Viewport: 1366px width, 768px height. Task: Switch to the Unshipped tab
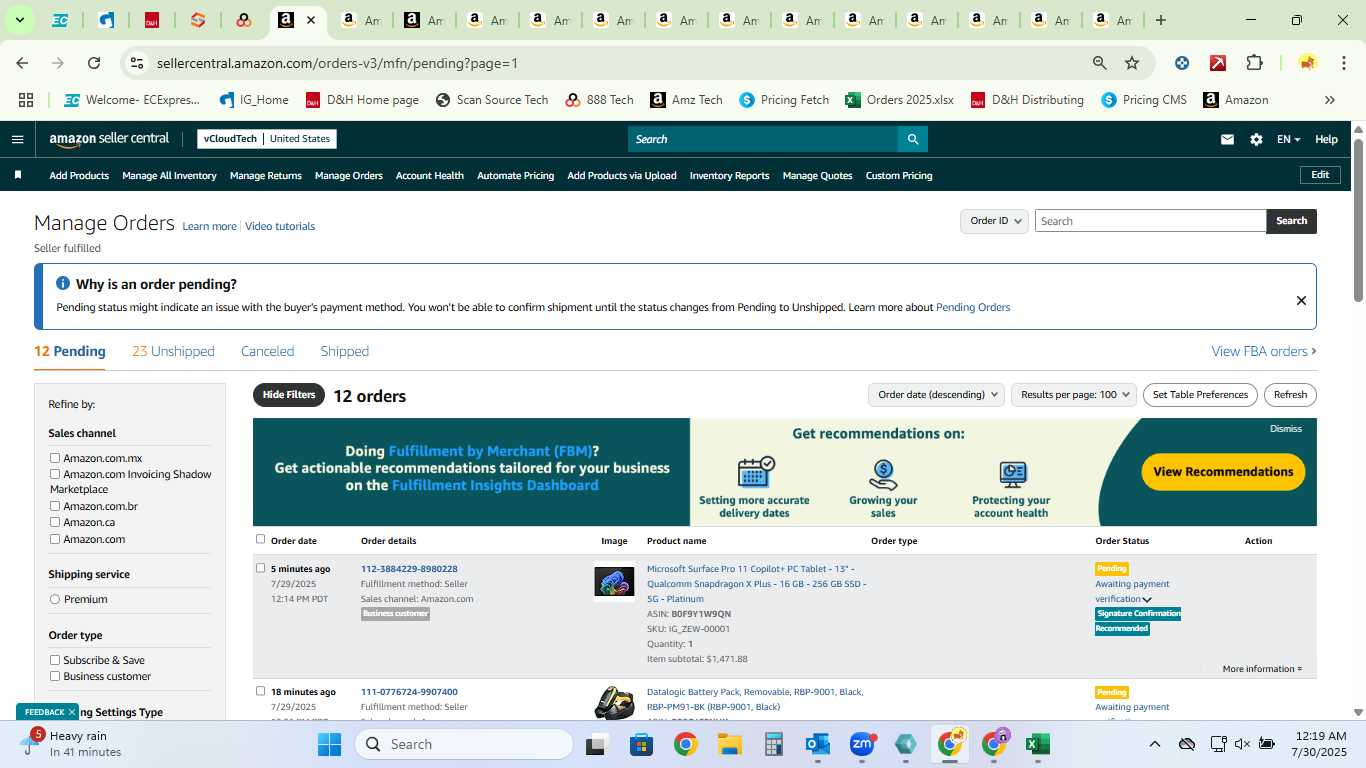[173, 351]
